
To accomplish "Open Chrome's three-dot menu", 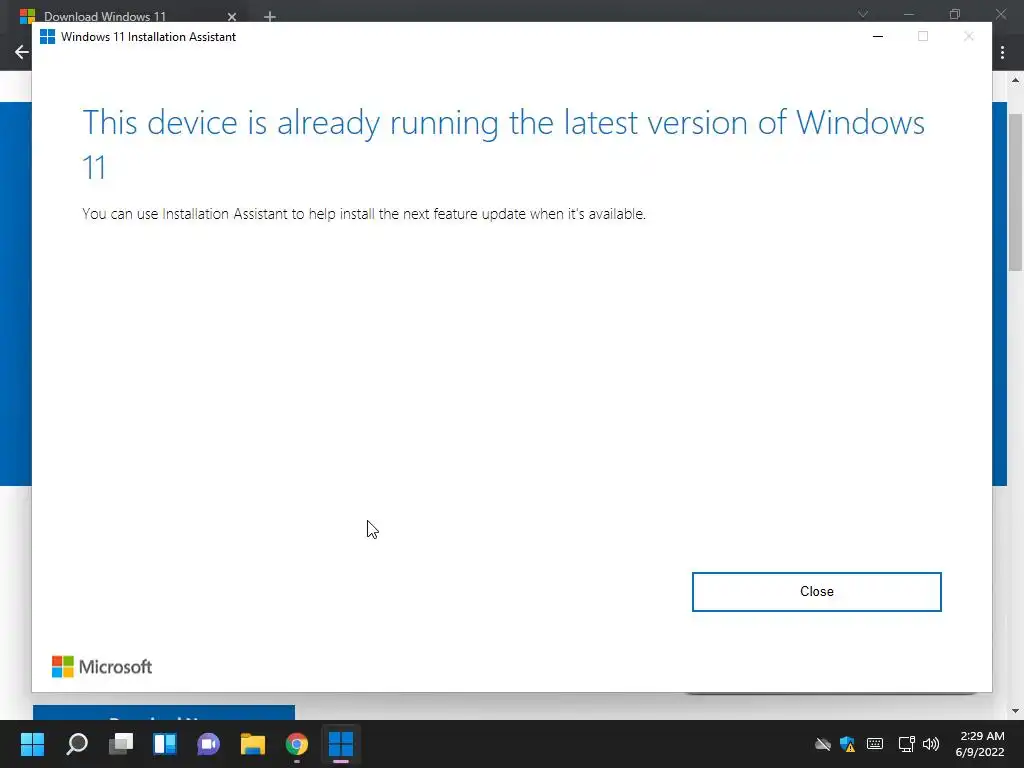I will [x=1002, y=52].
